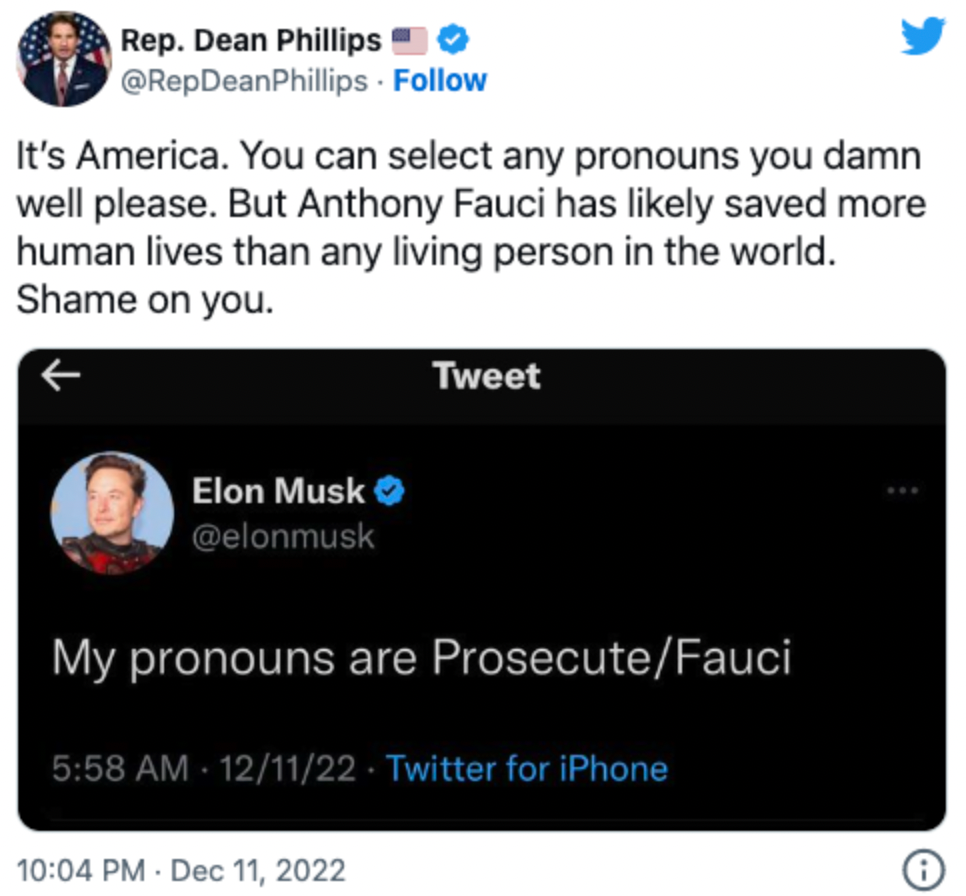
Task: Click the American flag emoji
Action: click(x=410, y=41)
